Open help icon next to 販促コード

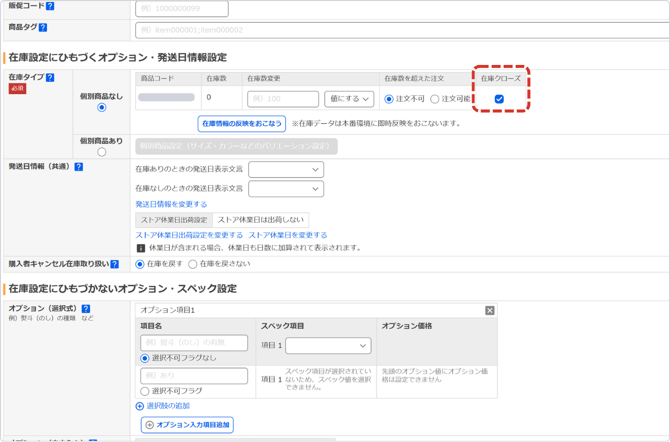[50, 6]
